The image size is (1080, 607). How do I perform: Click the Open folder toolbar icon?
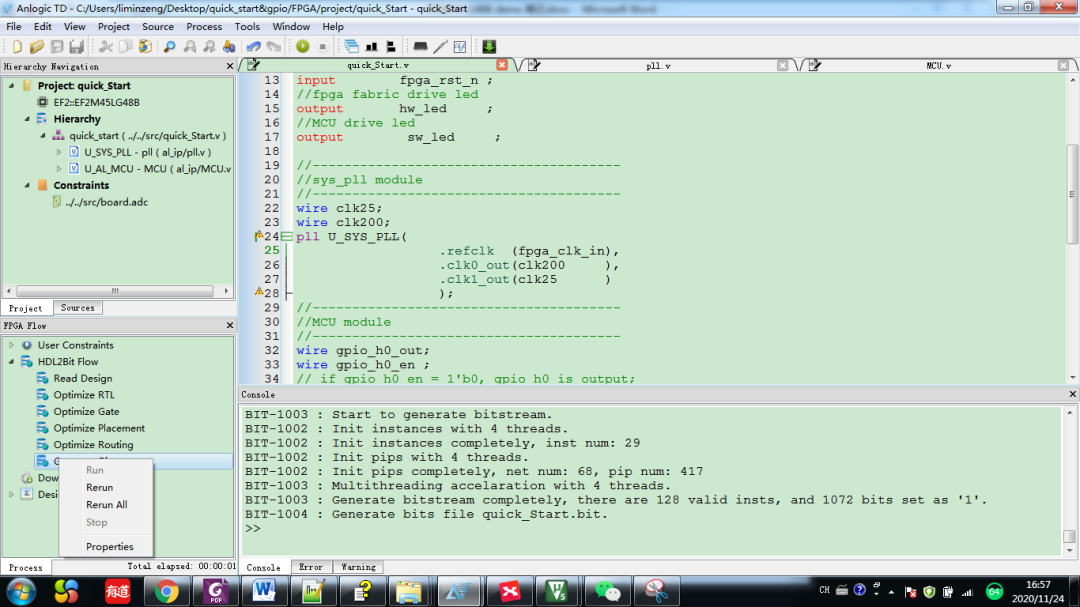(37, 47)
